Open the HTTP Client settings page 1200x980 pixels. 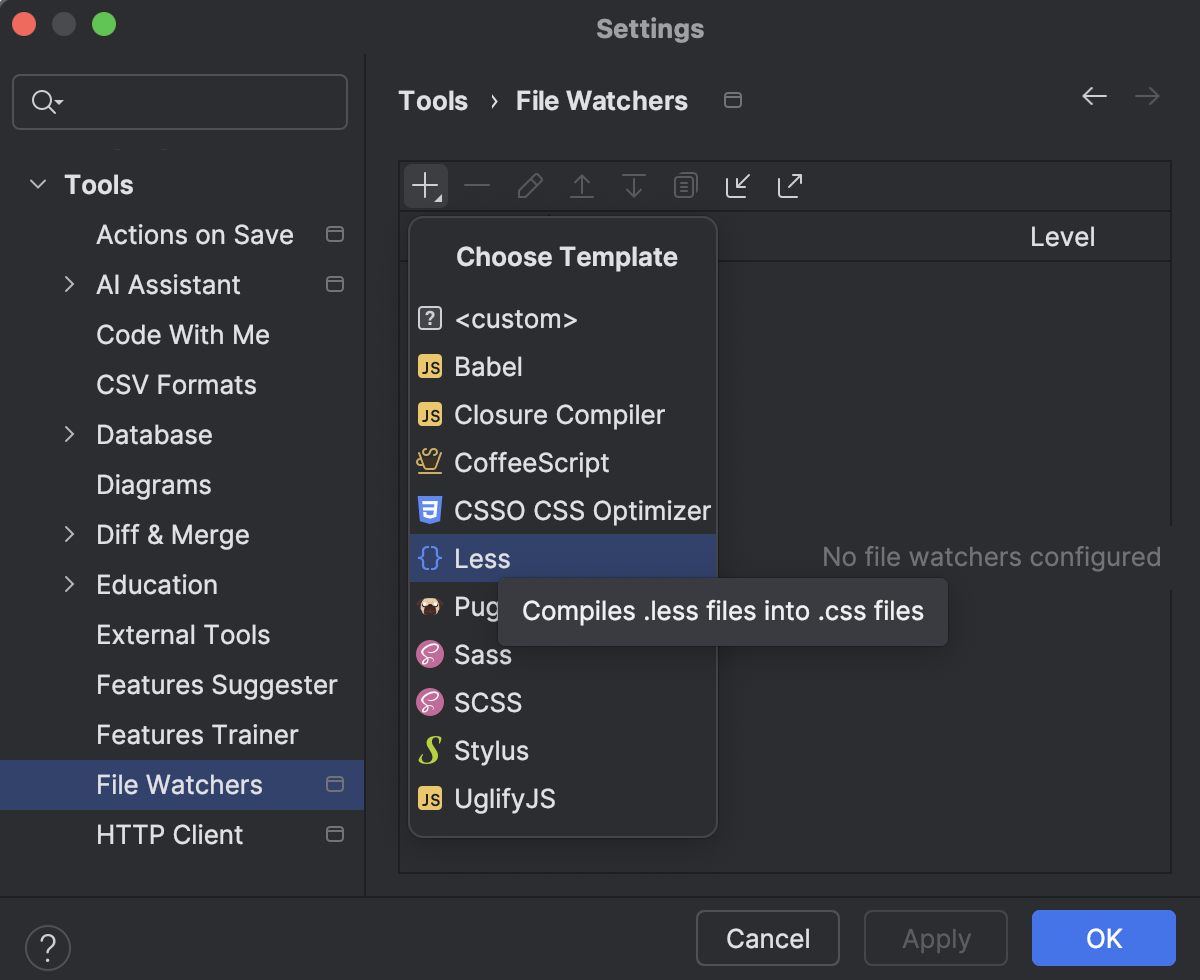pos(169,834)
